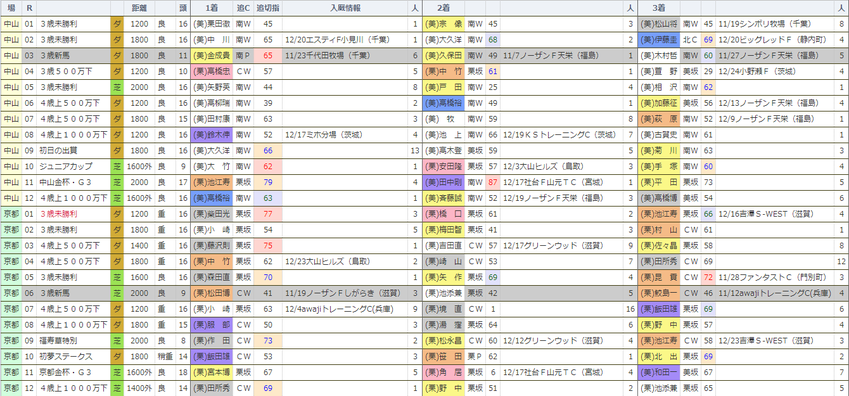Viewport: 849px width, 396px height.
Task: Click the 12/9ノーザンF天栄（福島） cell
Action: point(776,119)
